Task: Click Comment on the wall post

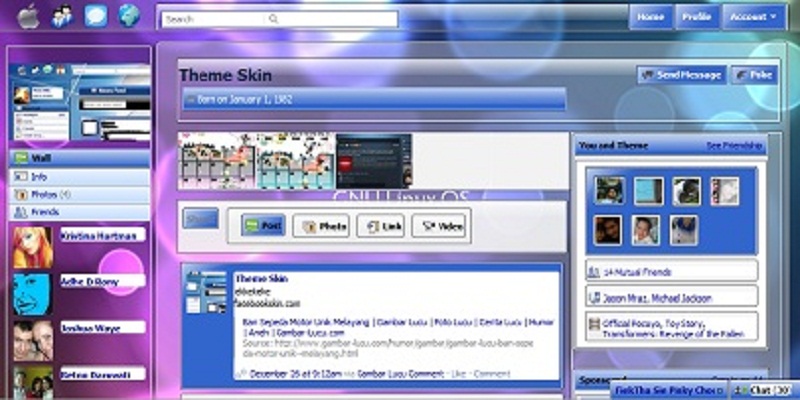Action: tap(492, 374)
